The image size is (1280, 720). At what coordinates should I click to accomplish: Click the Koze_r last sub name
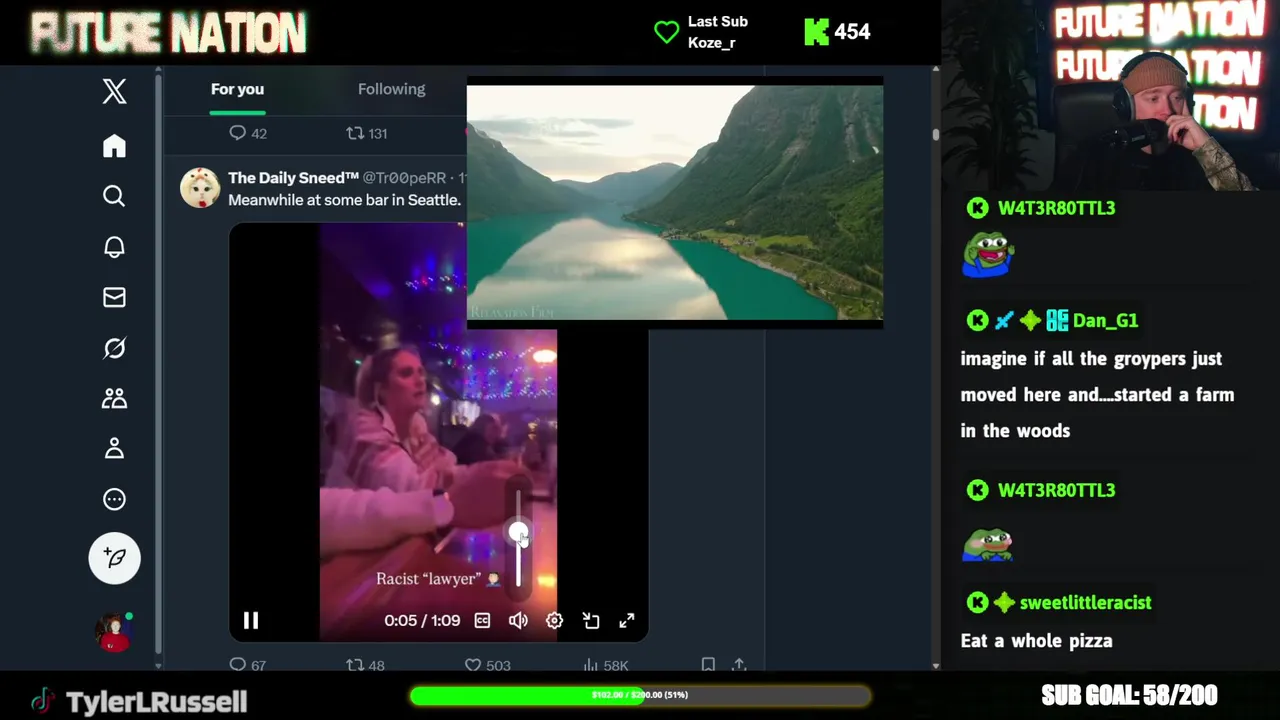point(711,43)
